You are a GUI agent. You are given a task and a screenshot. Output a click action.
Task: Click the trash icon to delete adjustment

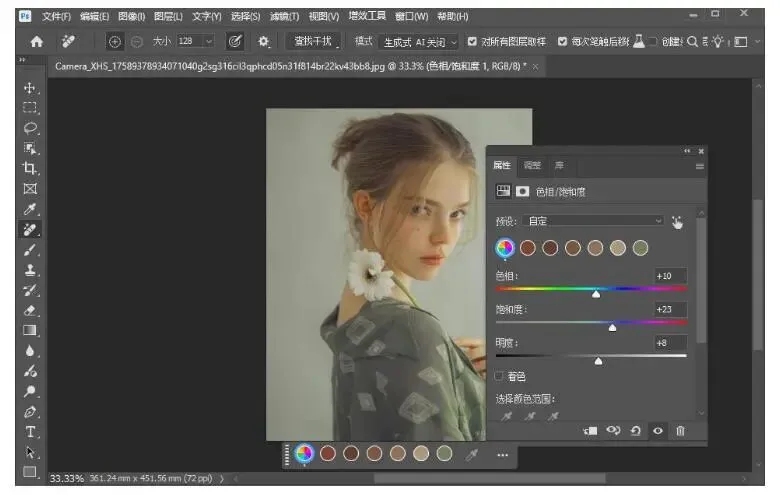[680, 430]
